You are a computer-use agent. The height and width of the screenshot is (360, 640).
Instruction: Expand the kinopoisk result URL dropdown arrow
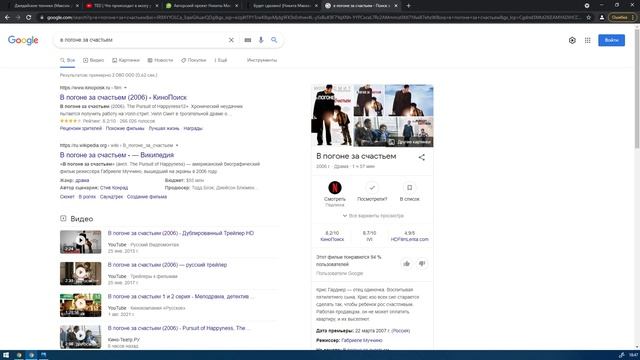[x=125, y=88]
